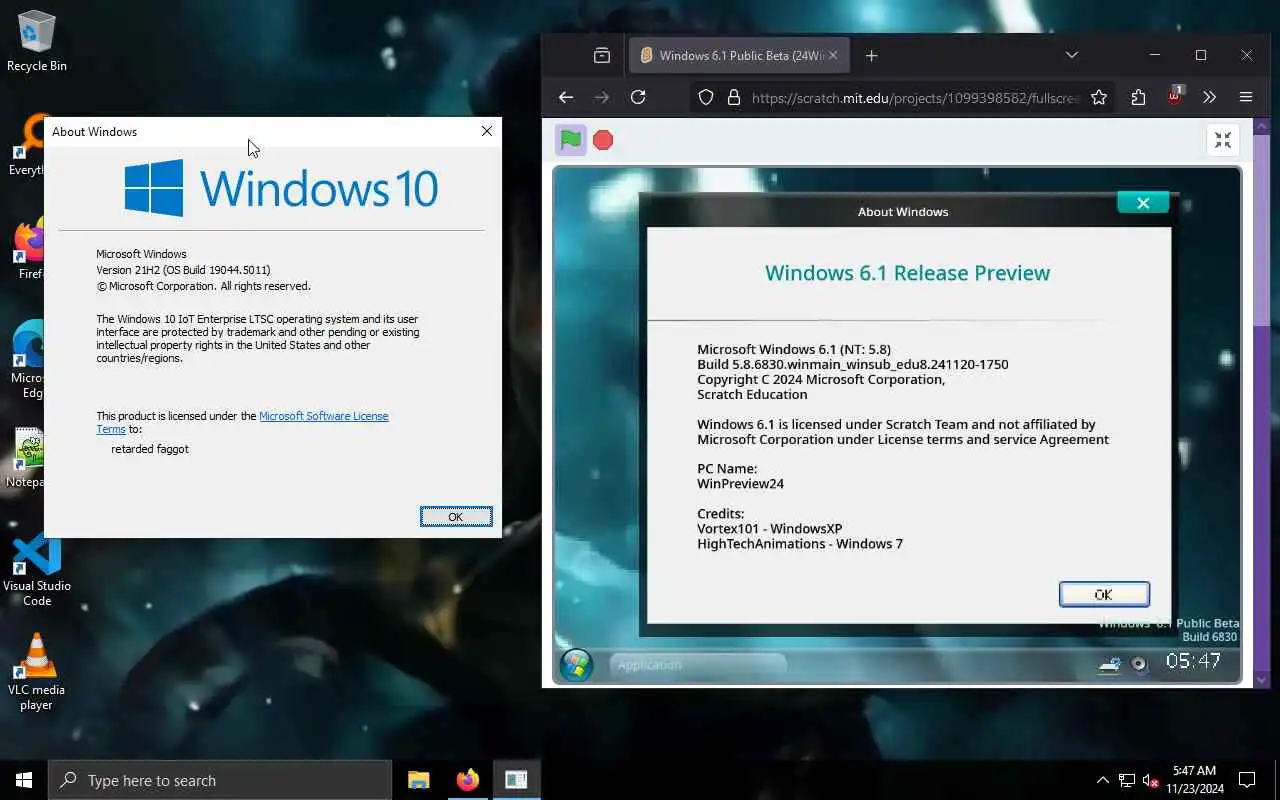Open the Windows Start menu
This screenshot has height=800, width=1280.
click(24, 780)
